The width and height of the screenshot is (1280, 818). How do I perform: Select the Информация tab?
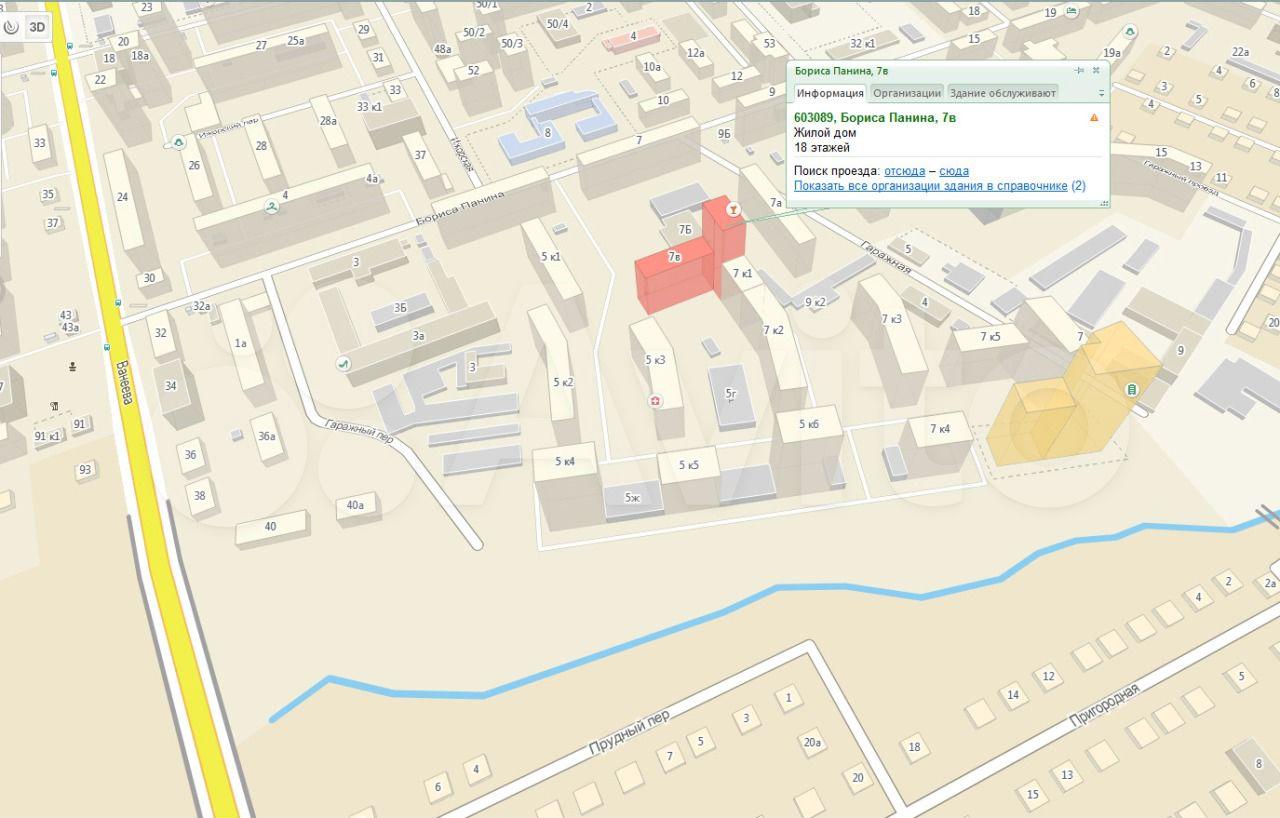829,93
